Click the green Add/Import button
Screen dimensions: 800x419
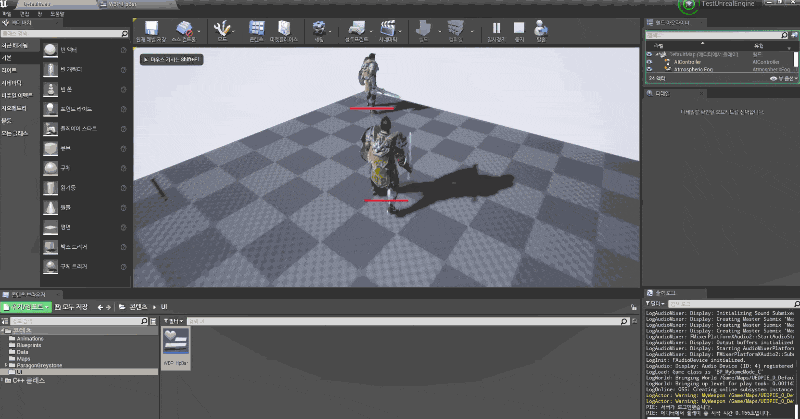27,307
